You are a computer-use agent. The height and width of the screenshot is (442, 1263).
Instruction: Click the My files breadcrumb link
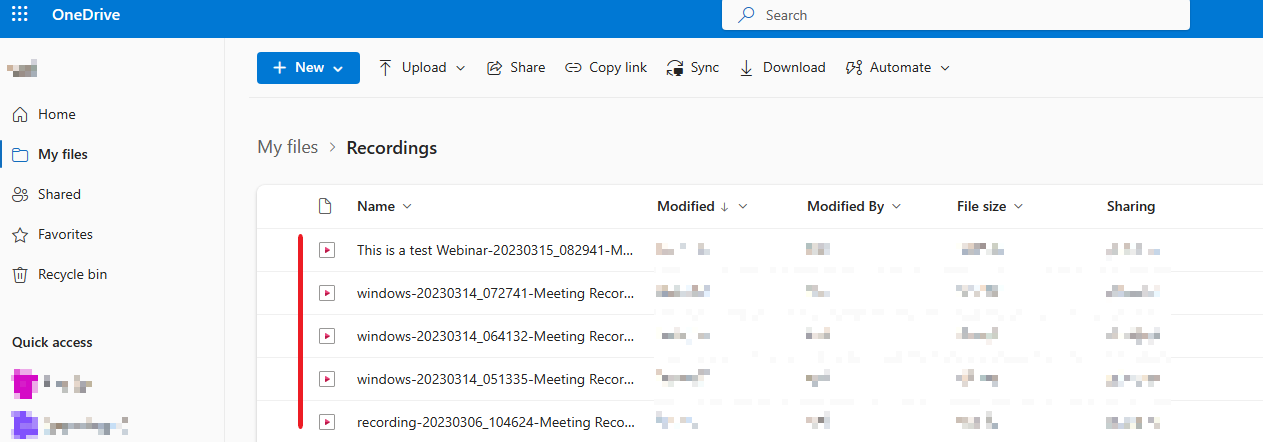(x=288, y=147)
